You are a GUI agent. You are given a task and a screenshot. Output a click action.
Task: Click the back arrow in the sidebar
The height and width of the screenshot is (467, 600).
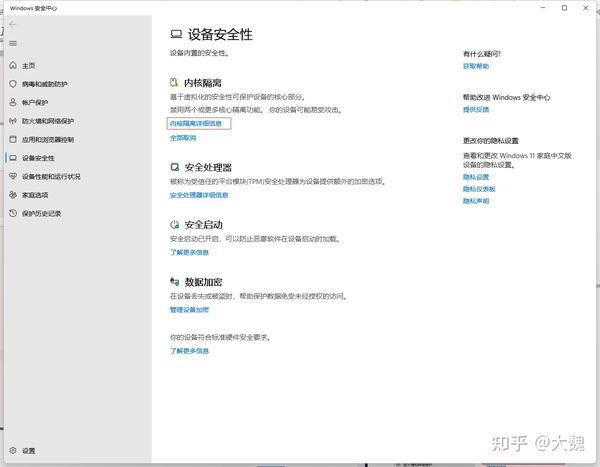pyautogui.click(x=13, y=25)
